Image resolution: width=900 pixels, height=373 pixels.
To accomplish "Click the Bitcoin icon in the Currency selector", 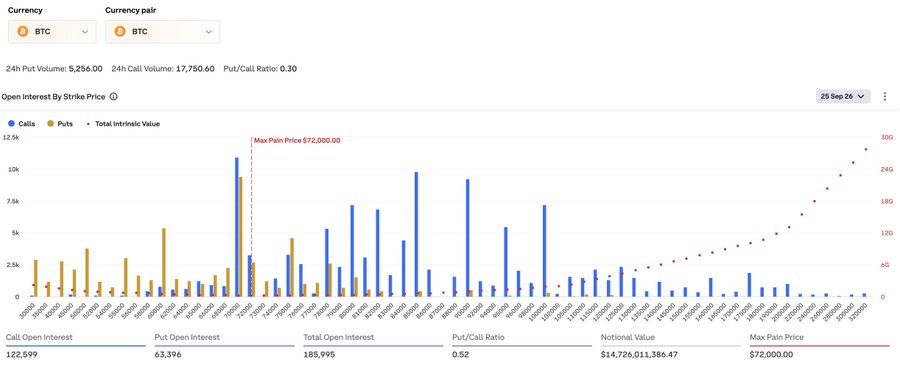I will (23, 32).
